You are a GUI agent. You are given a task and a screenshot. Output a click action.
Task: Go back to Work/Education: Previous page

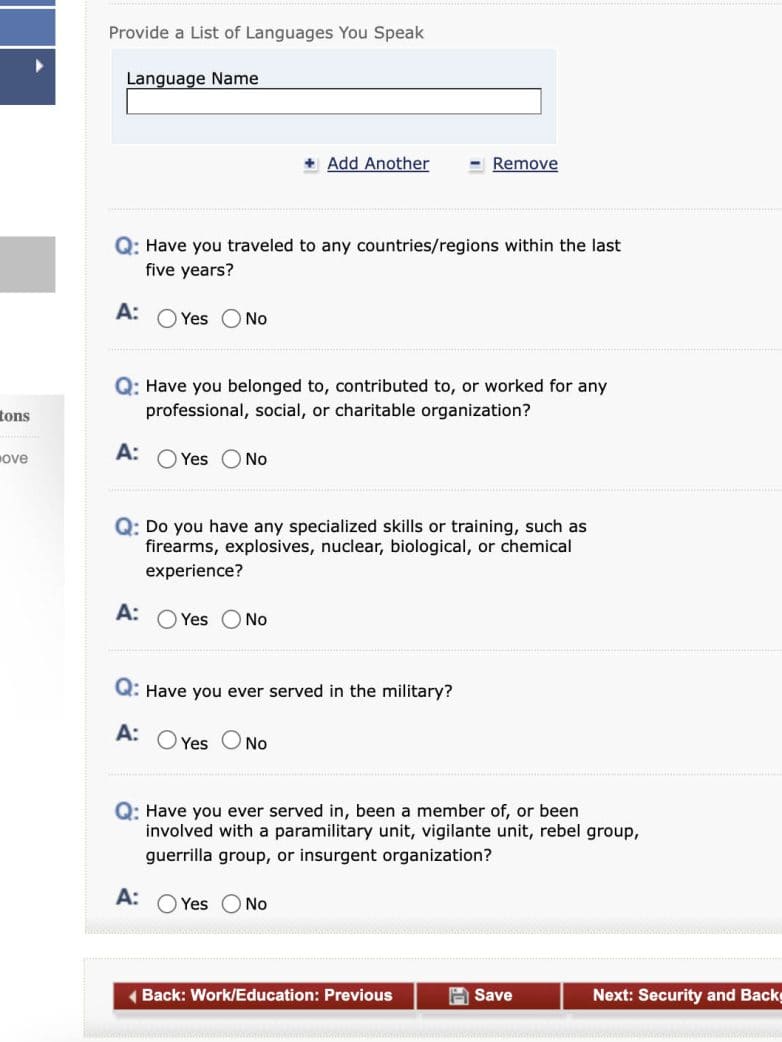coord(263,995)
